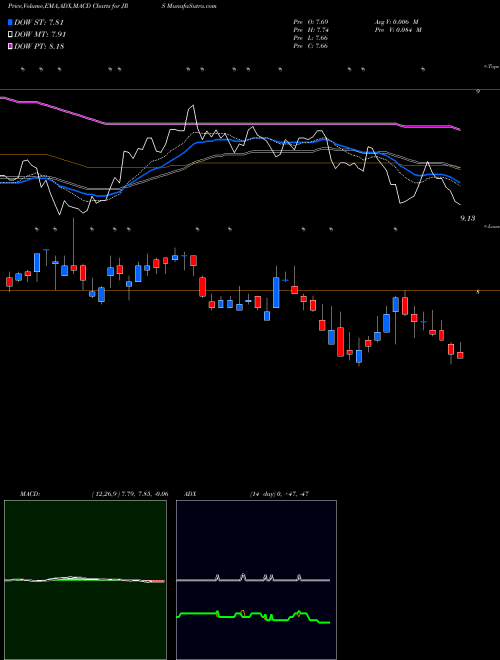Screen dimensions: 500x660
Task: Open the green MACD indicator panel
Action: point(85,580)
